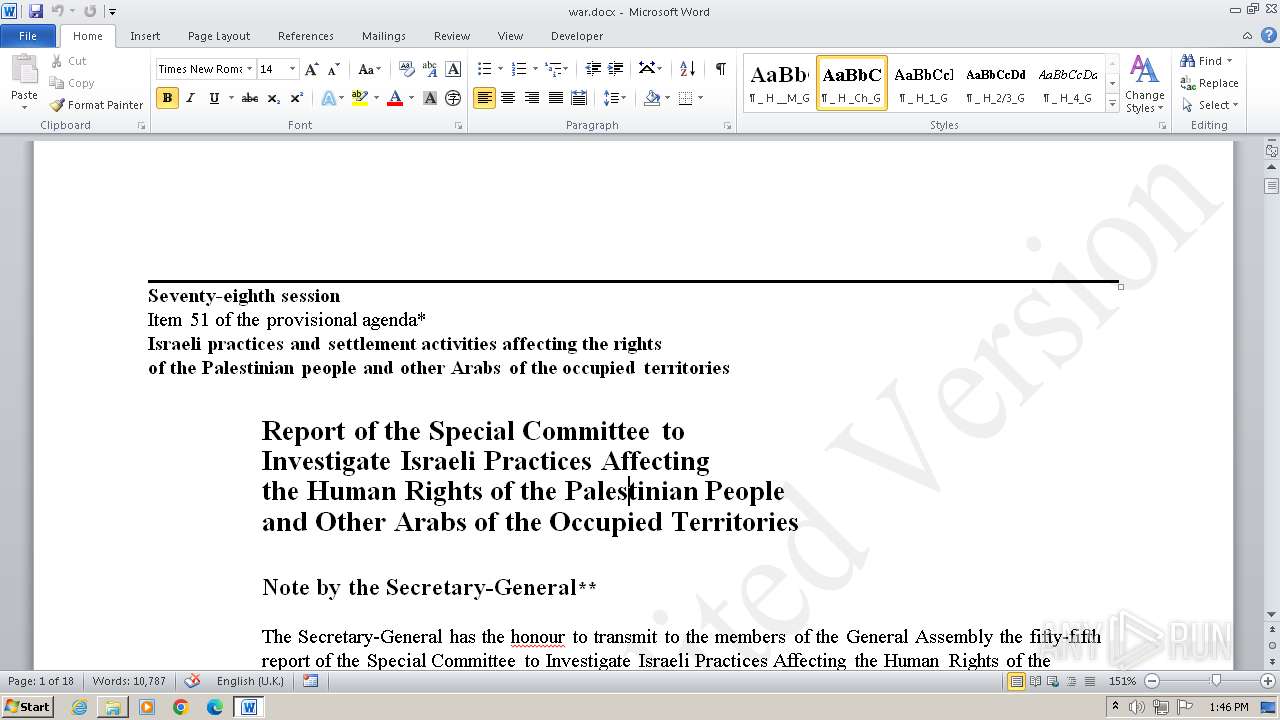Expand the Paste options arrow
Viewport: 1280px width, 720px height.
[x=24, y=106]
